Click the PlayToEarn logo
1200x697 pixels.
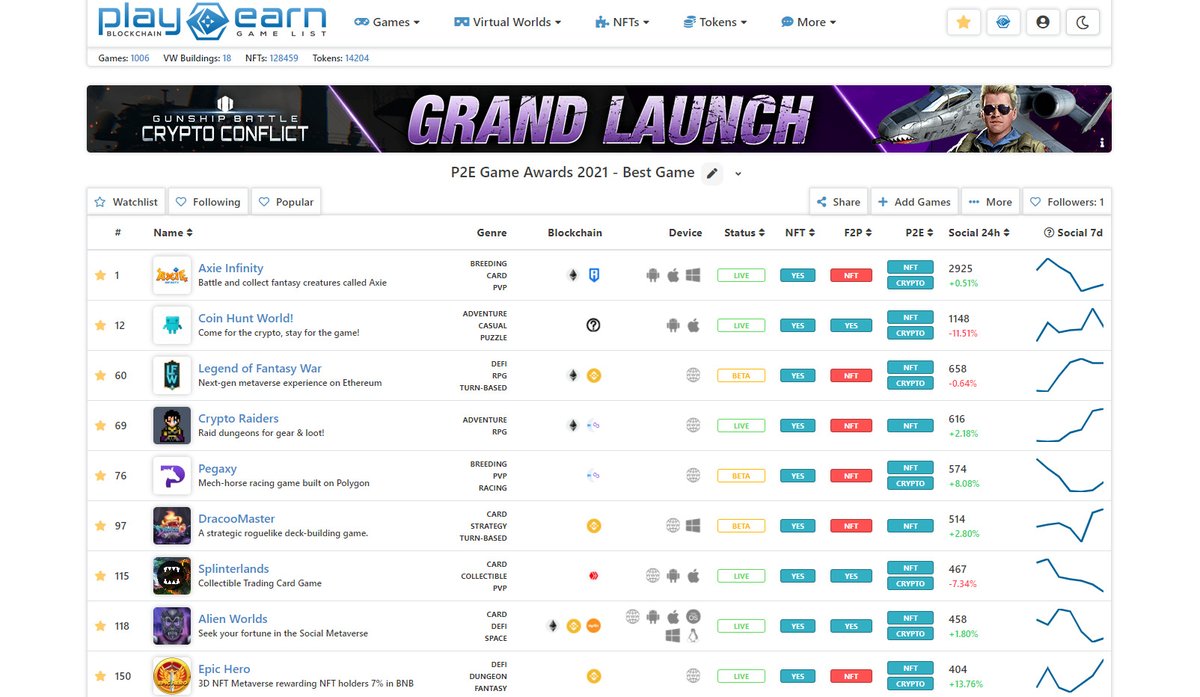[212, 20]
